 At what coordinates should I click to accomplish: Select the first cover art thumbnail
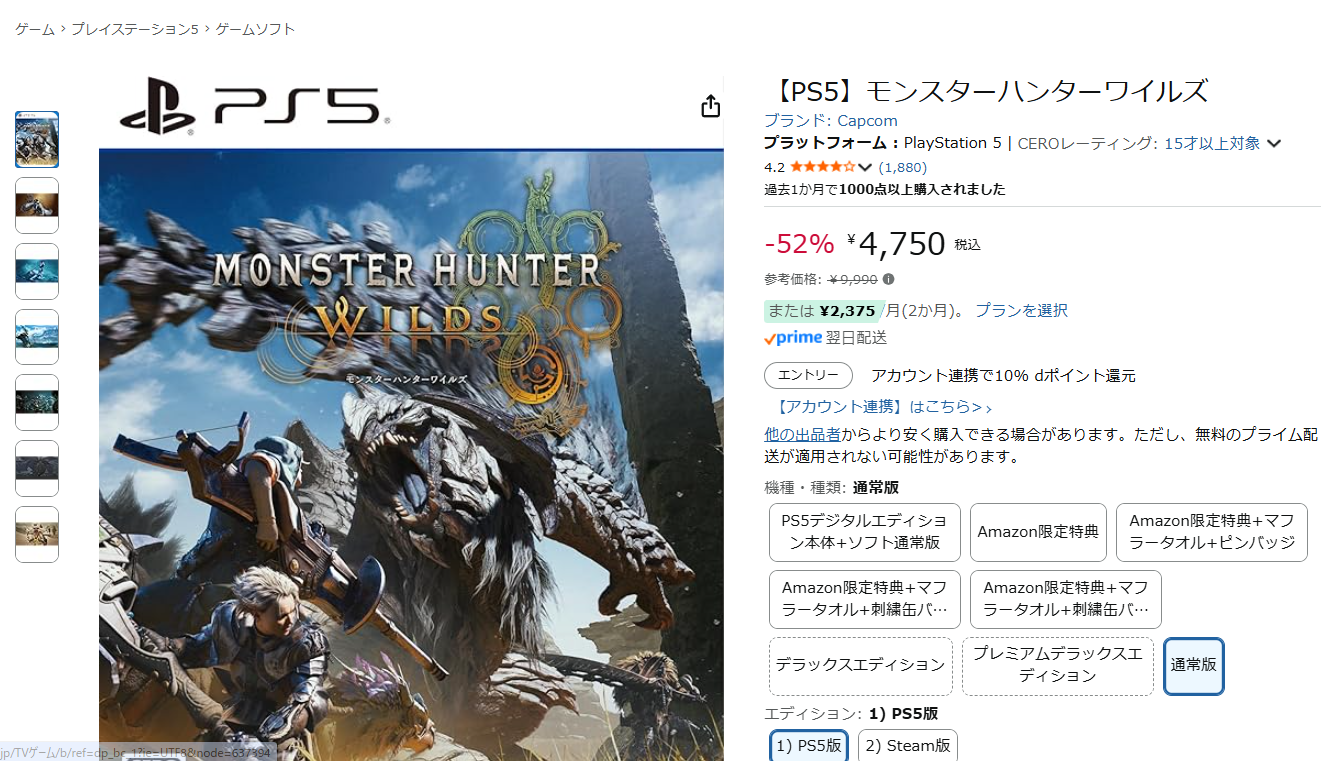pos(37,139)
